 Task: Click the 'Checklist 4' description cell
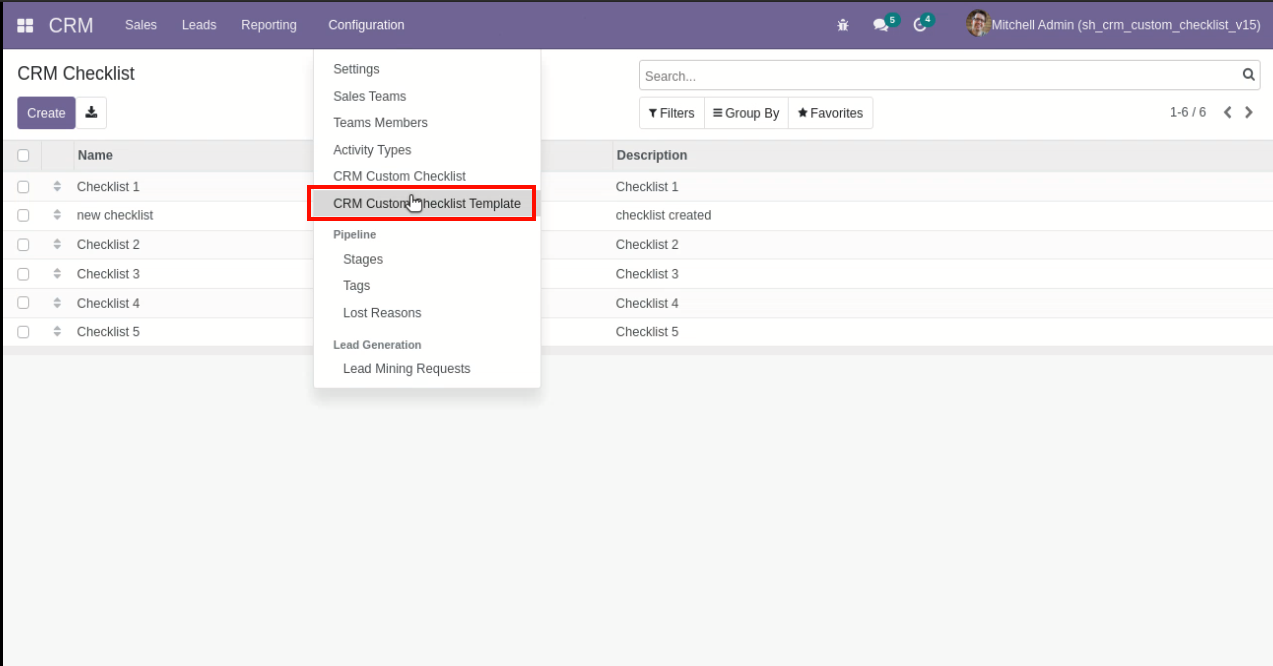647,303
